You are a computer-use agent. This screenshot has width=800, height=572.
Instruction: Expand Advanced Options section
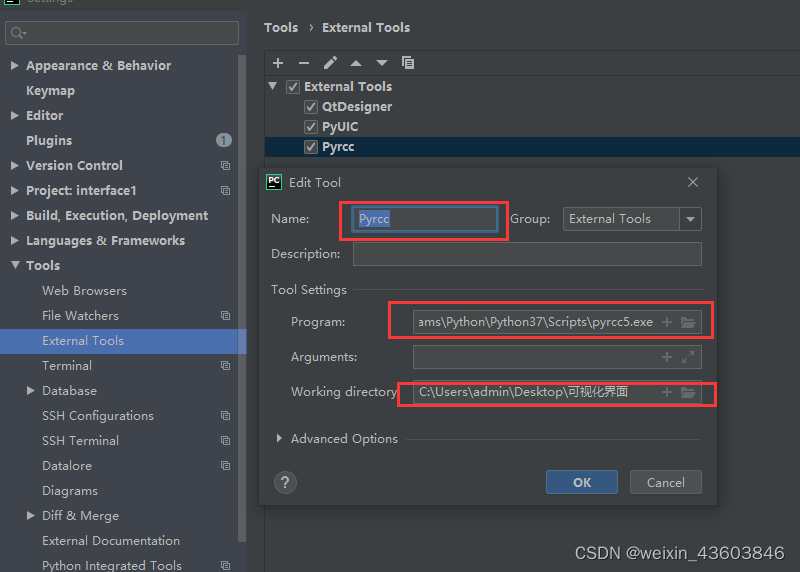[x=279, y=438]
